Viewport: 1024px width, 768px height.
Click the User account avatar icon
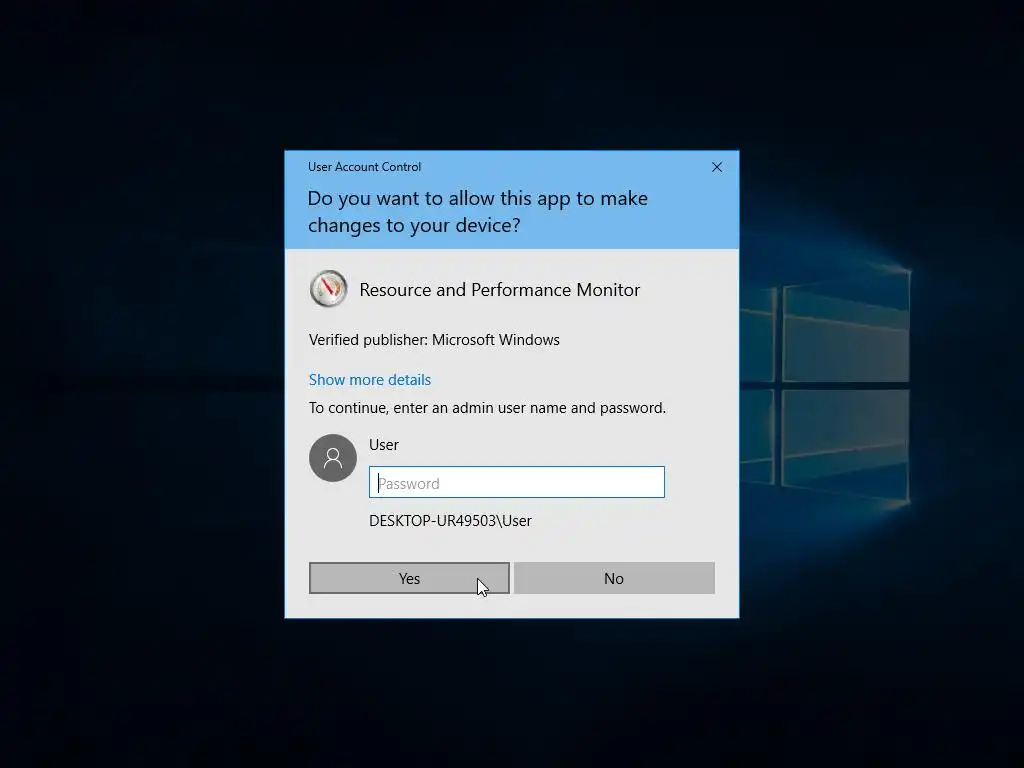[x=333, y=458]
